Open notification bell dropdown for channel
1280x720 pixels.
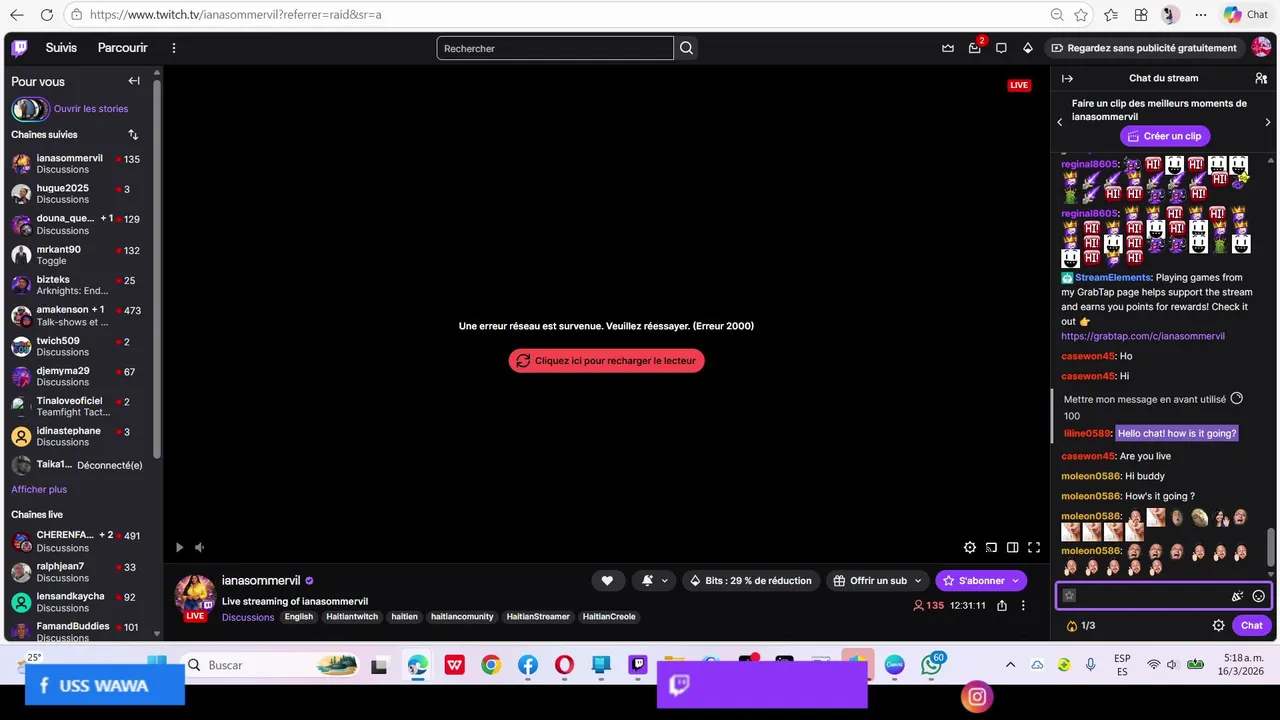coord(654,580)
